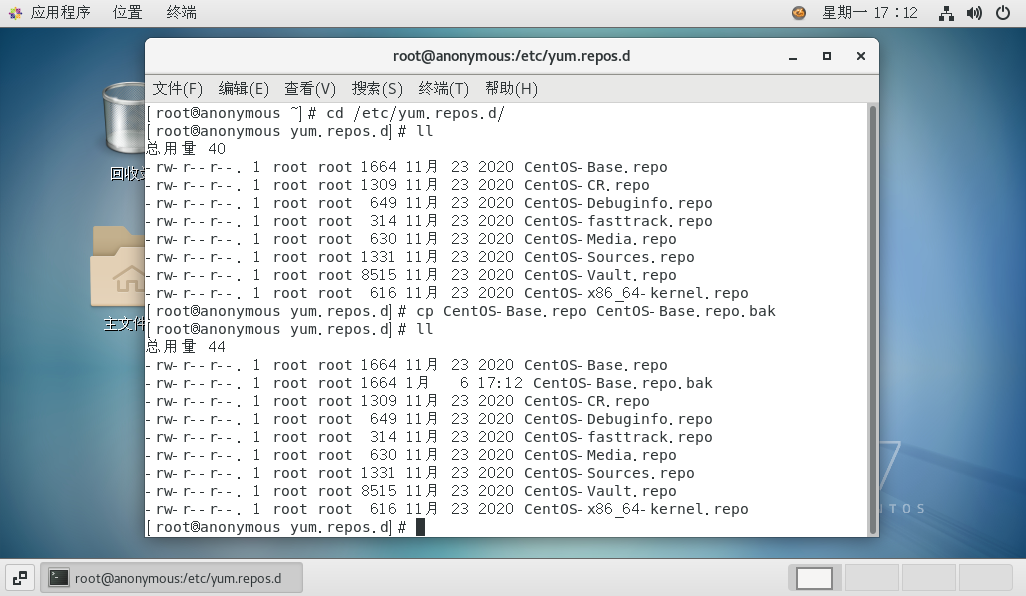
Task: Click the terminal vertical scrollbar
Action: click(x=872, y=319)
